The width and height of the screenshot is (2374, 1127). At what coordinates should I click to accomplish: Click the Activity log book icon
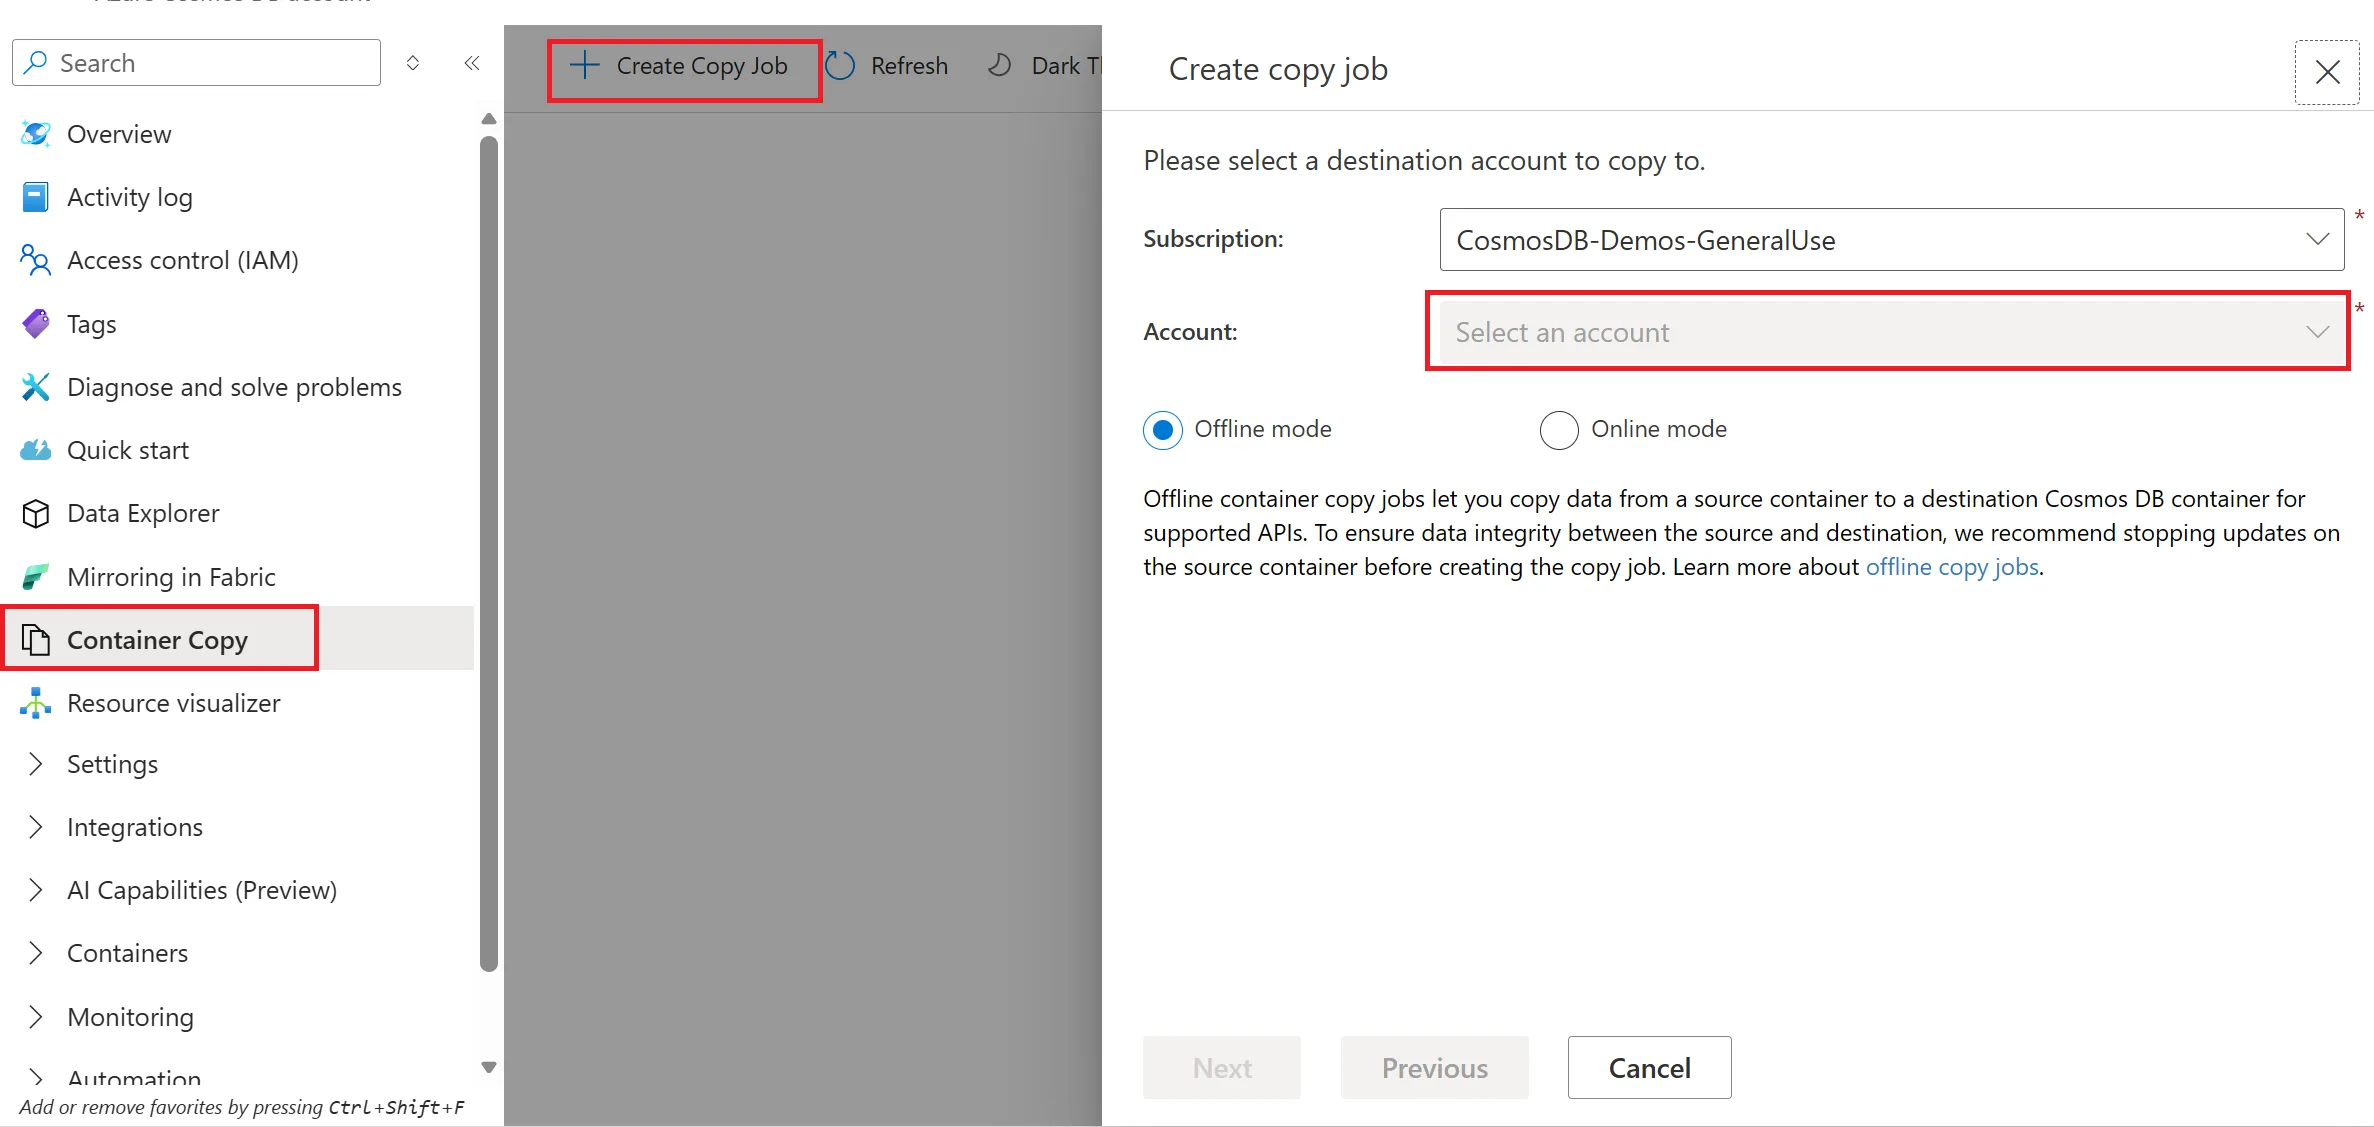pyautogui.click(x=35, y=197)
